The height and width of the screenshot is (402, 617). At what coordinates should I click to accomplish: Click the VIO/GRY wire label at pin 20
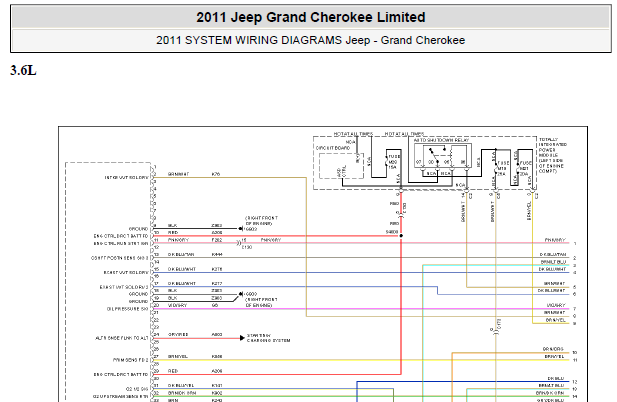coord(177,305)
